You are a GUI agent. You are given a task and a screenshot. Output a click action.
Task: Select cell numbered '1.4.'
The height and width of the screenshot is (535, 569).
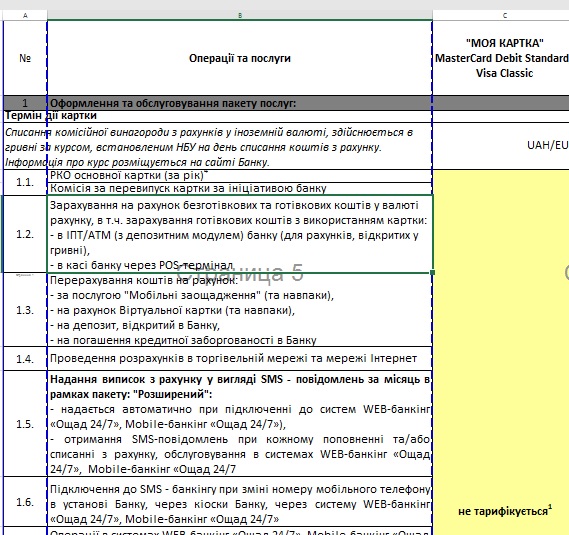[x=25, y=359]
